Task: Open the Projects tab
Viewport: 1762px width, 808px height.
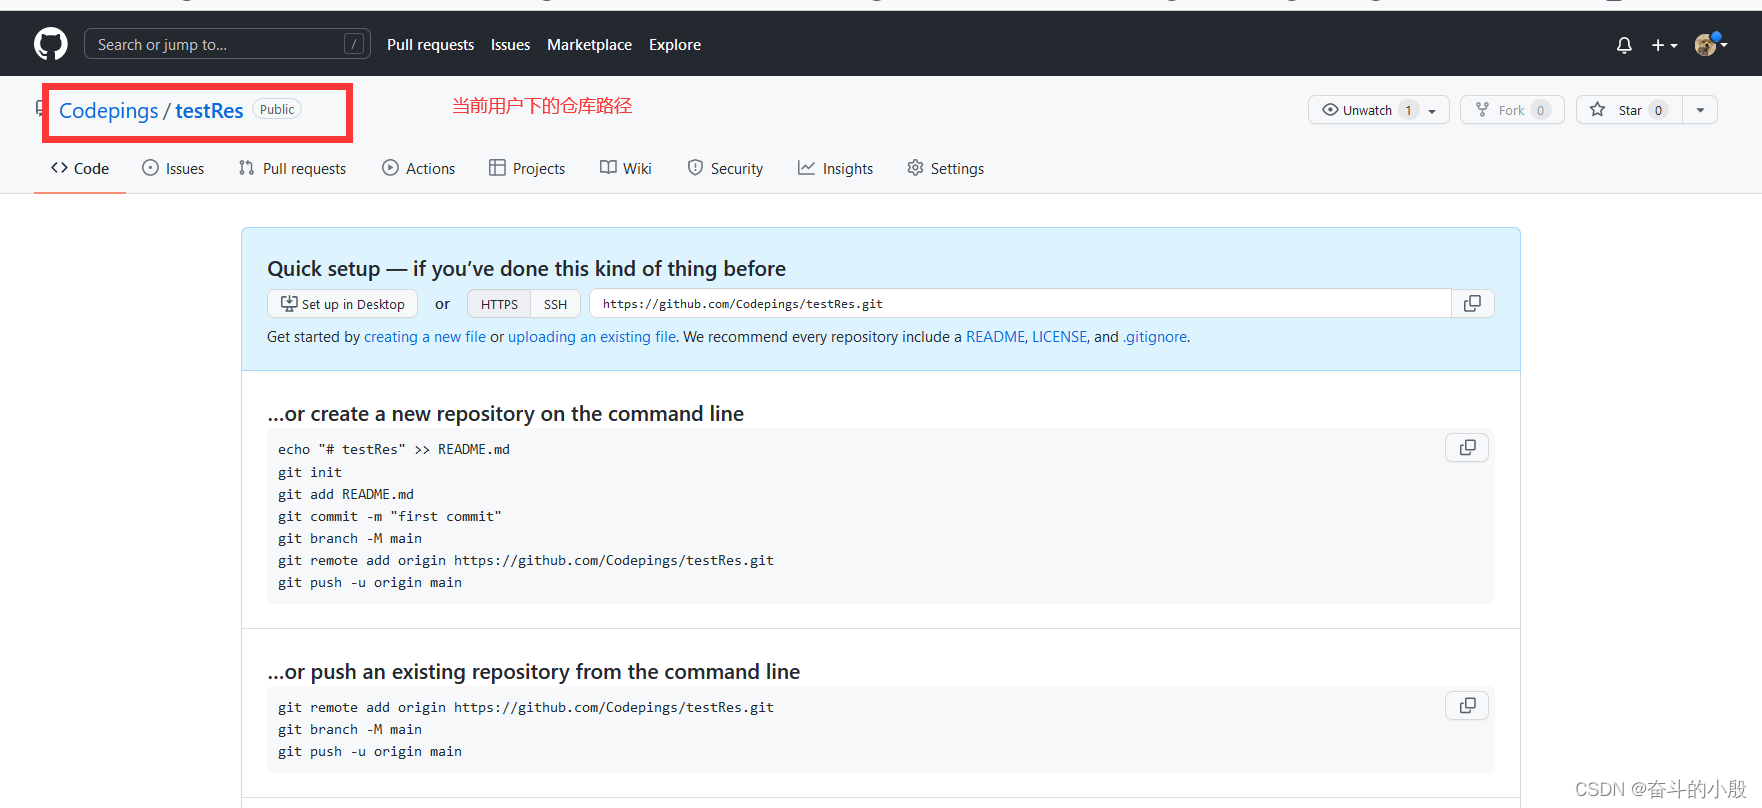Action: click(x=527, y=169)
